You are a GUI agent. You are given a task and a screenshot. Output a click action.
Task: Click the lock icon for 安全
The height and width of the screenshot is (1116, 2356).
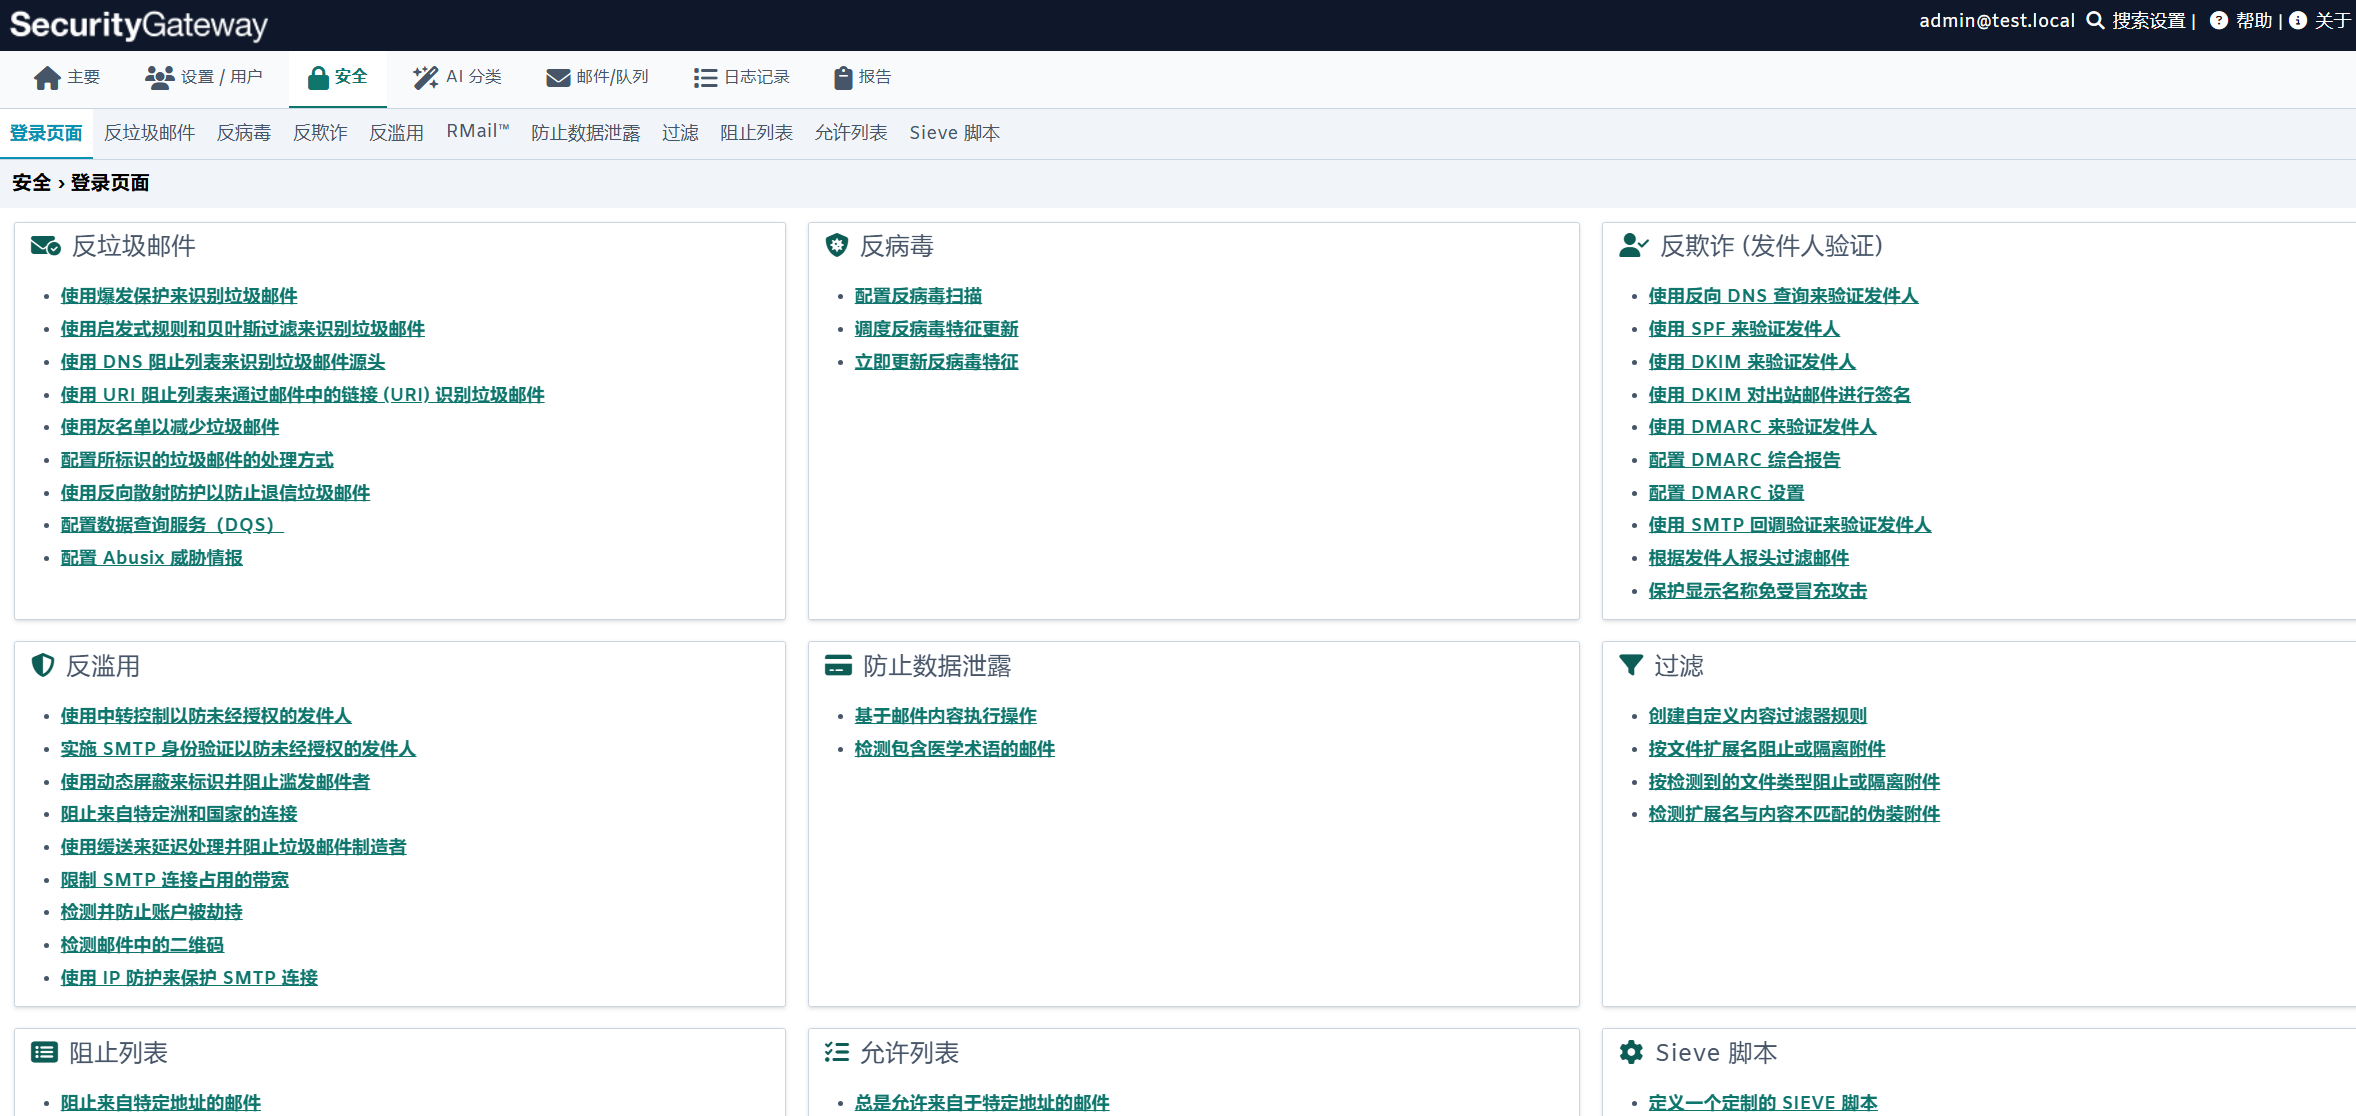pos(318,78)
